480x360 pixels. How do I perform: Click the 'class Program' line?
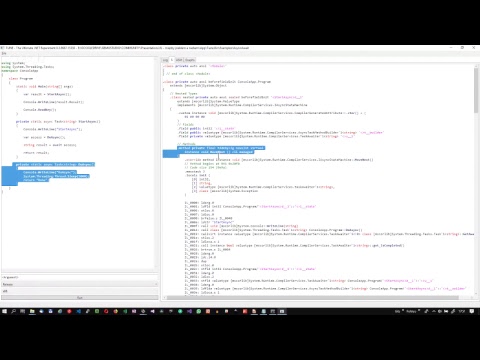point(21,79)
